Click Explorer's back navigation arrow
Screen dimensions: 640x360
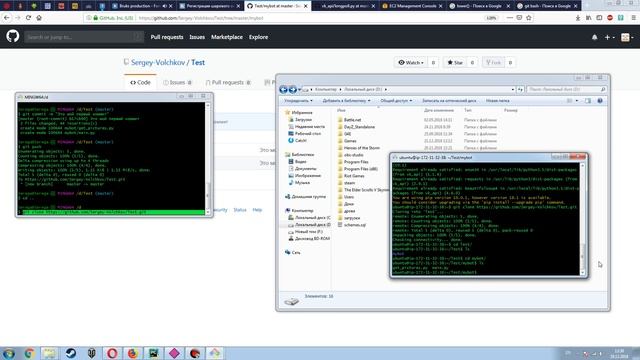[x=283, y=89]
